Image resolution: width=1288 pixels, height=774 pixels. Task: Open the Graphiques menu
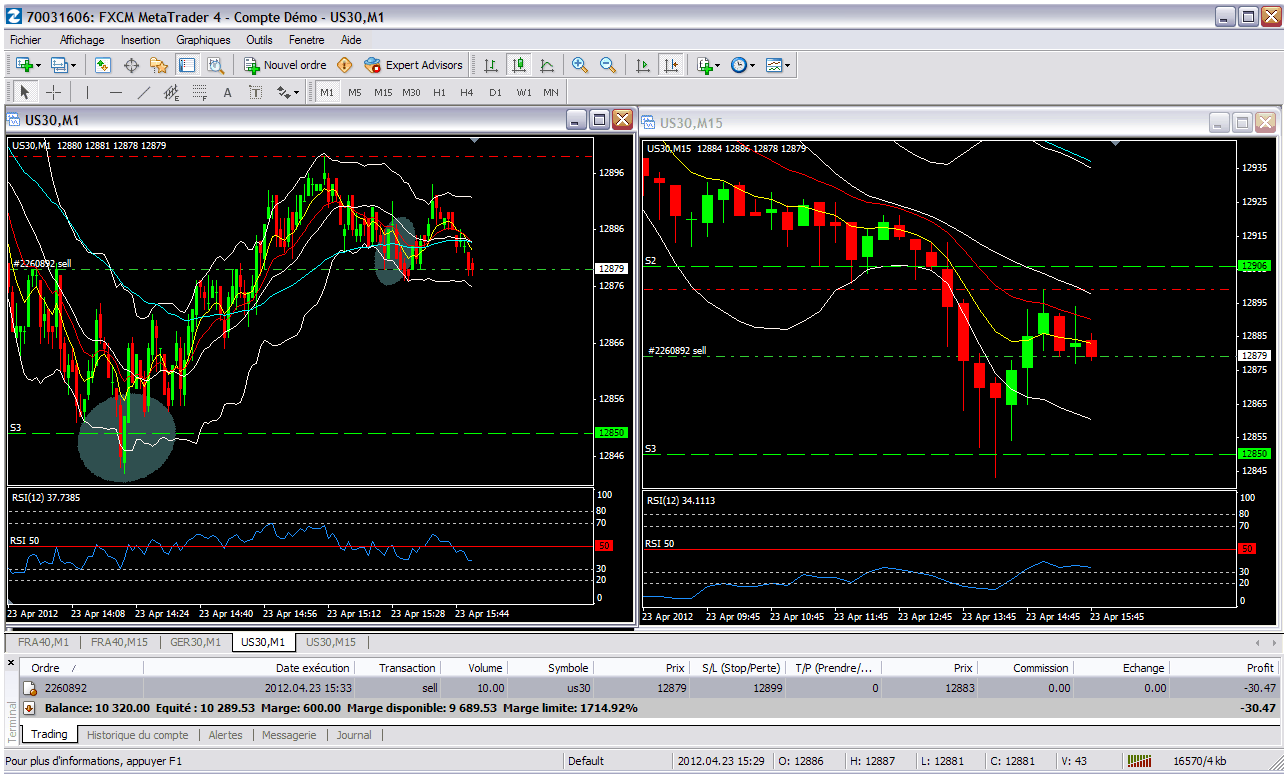[x=203, y=40]
